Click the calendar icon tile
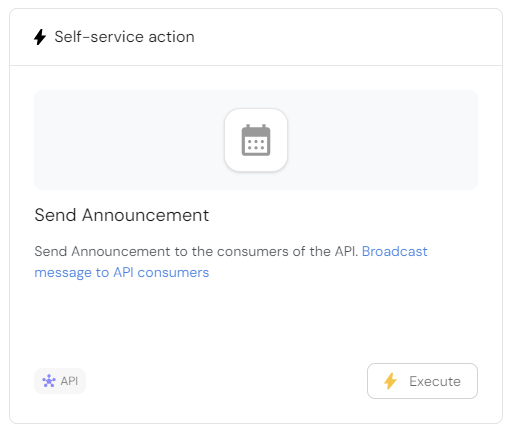The width and height of the screenshot is (520, 433). (256, 140)
